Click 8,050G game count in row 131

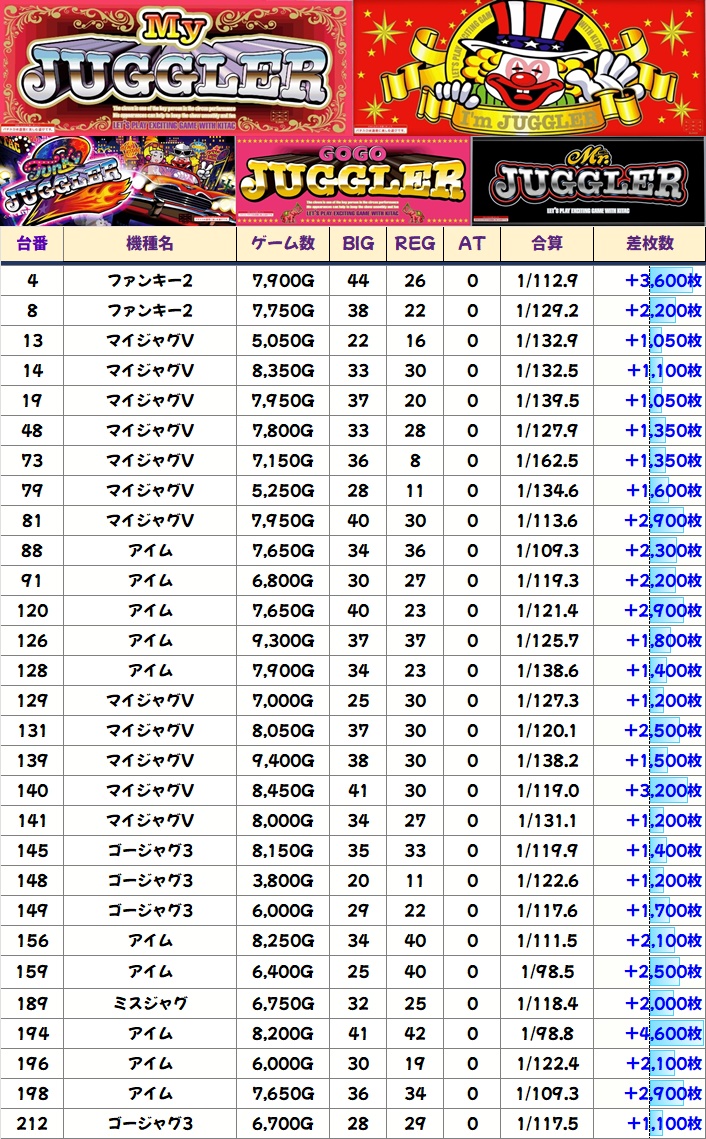pos(283,731)
